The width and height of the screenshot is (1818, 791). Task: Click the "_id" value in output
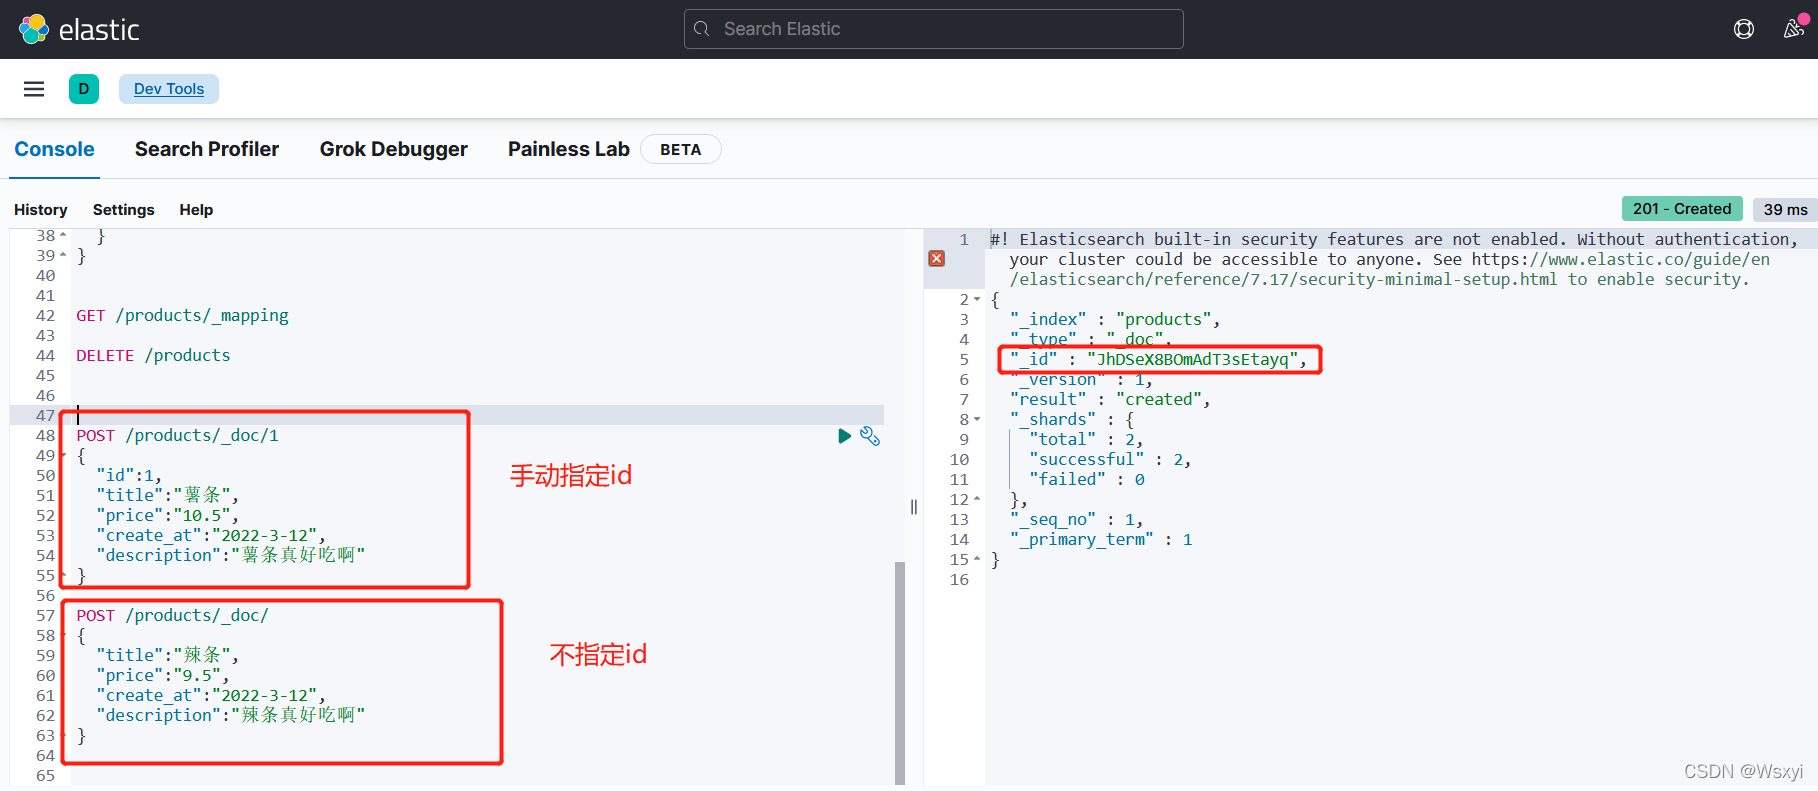1192,360
